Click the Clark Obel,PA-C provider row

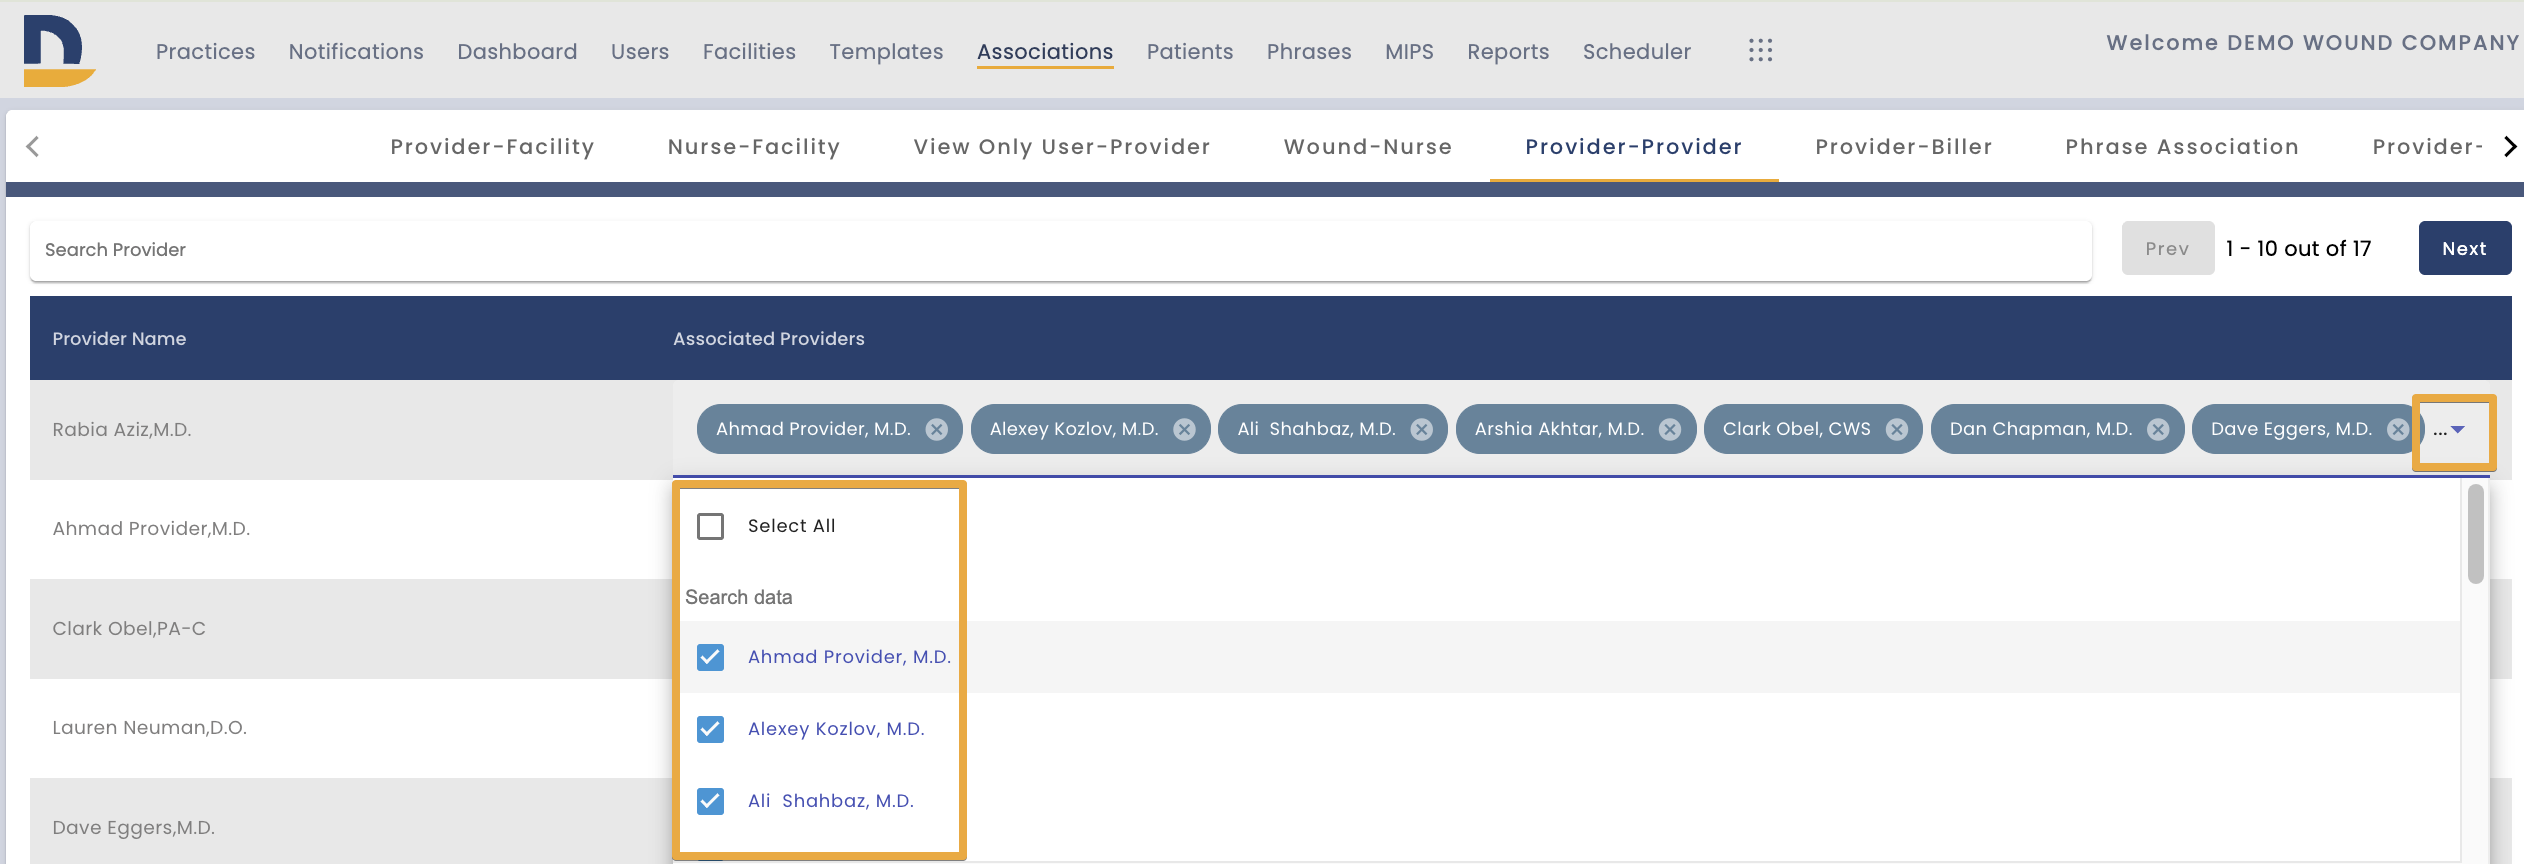pos(351,629)
